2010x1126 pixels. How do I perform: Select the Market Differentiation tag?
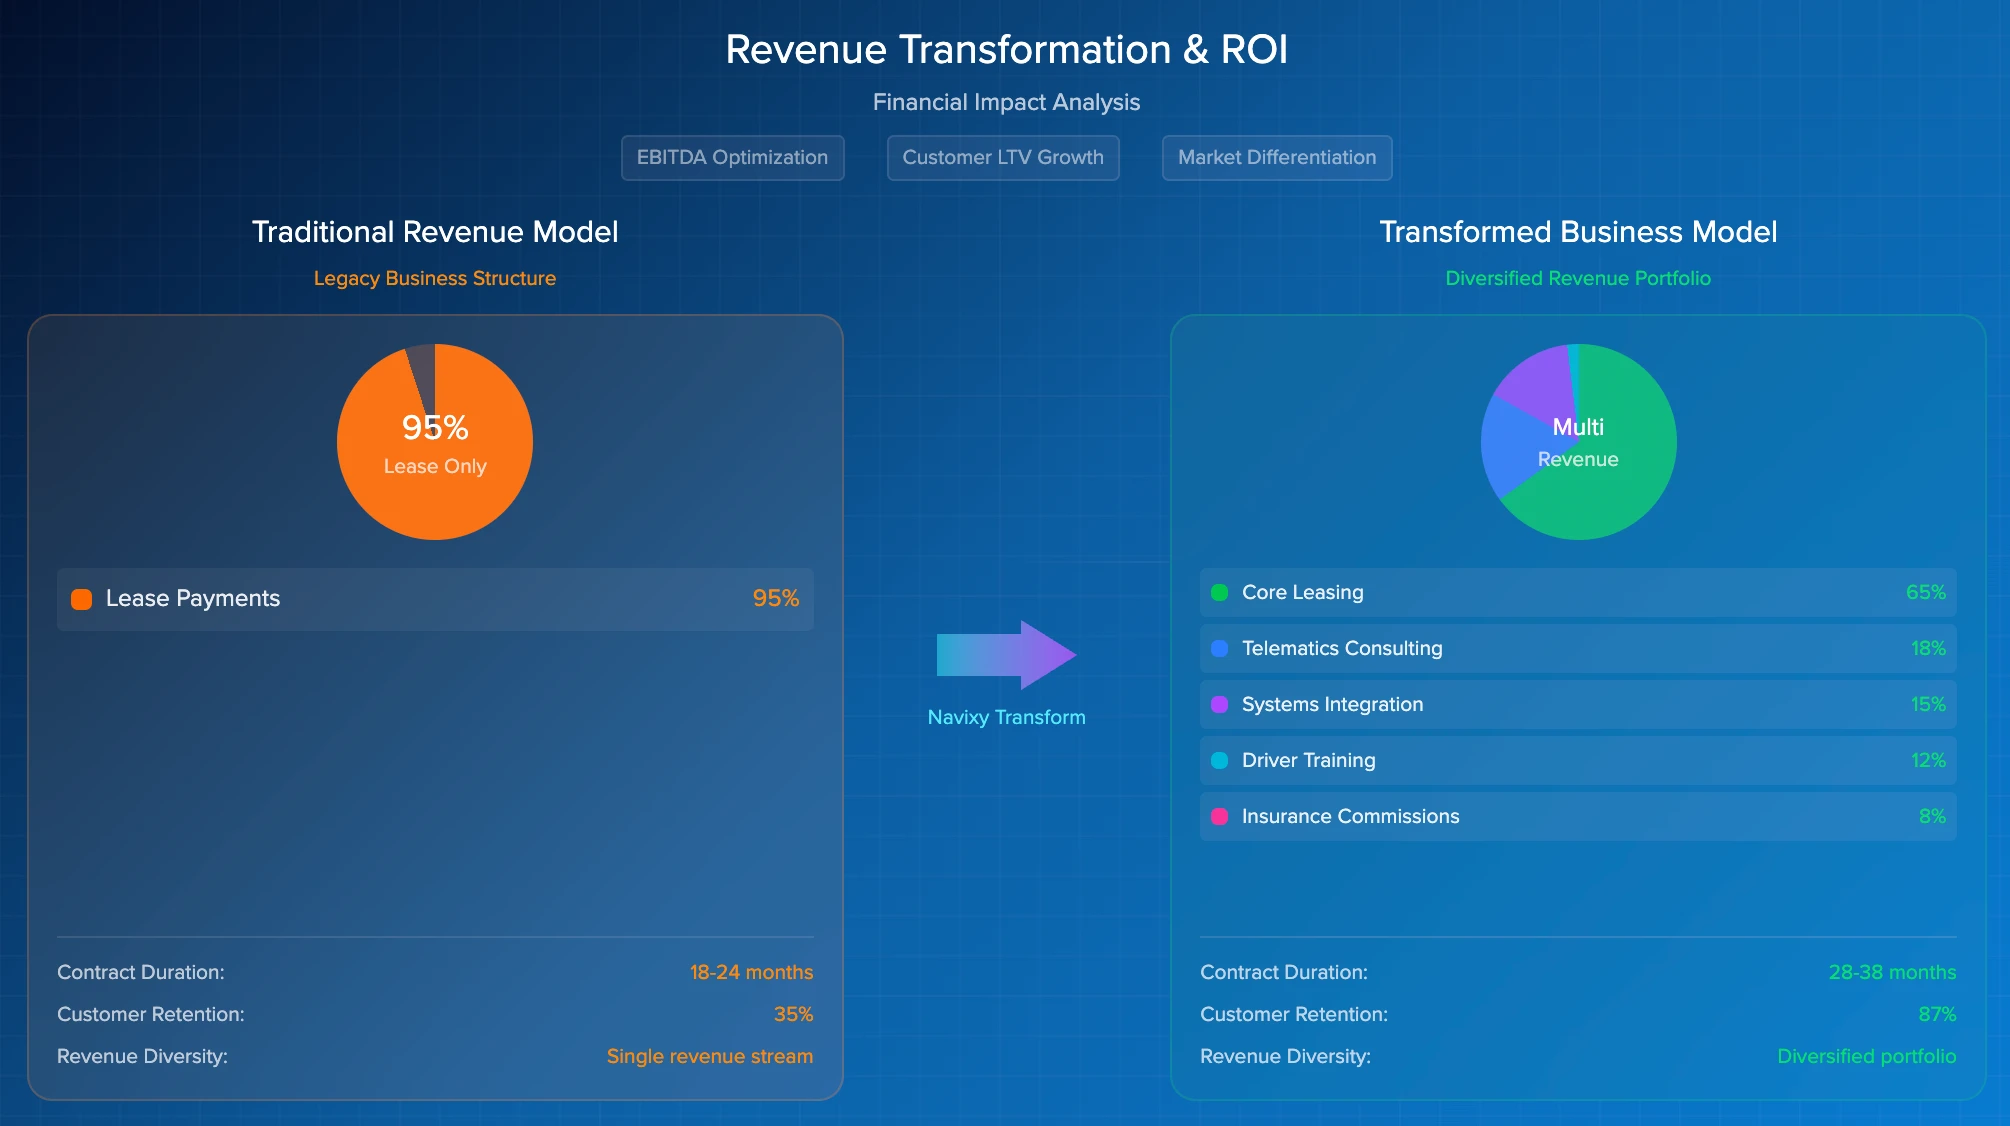tap(1276, 158)
